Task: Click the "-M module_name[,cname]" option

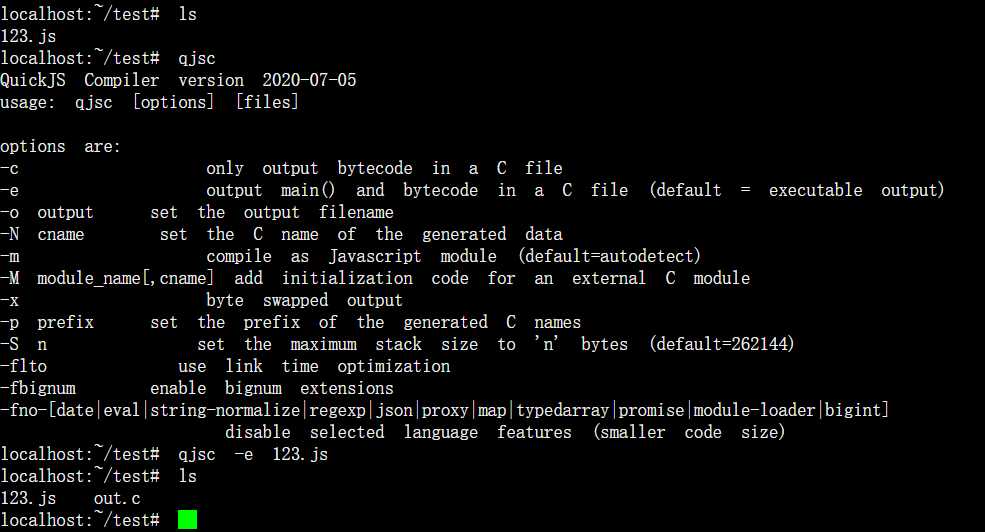Action: [x=107, y=278]
